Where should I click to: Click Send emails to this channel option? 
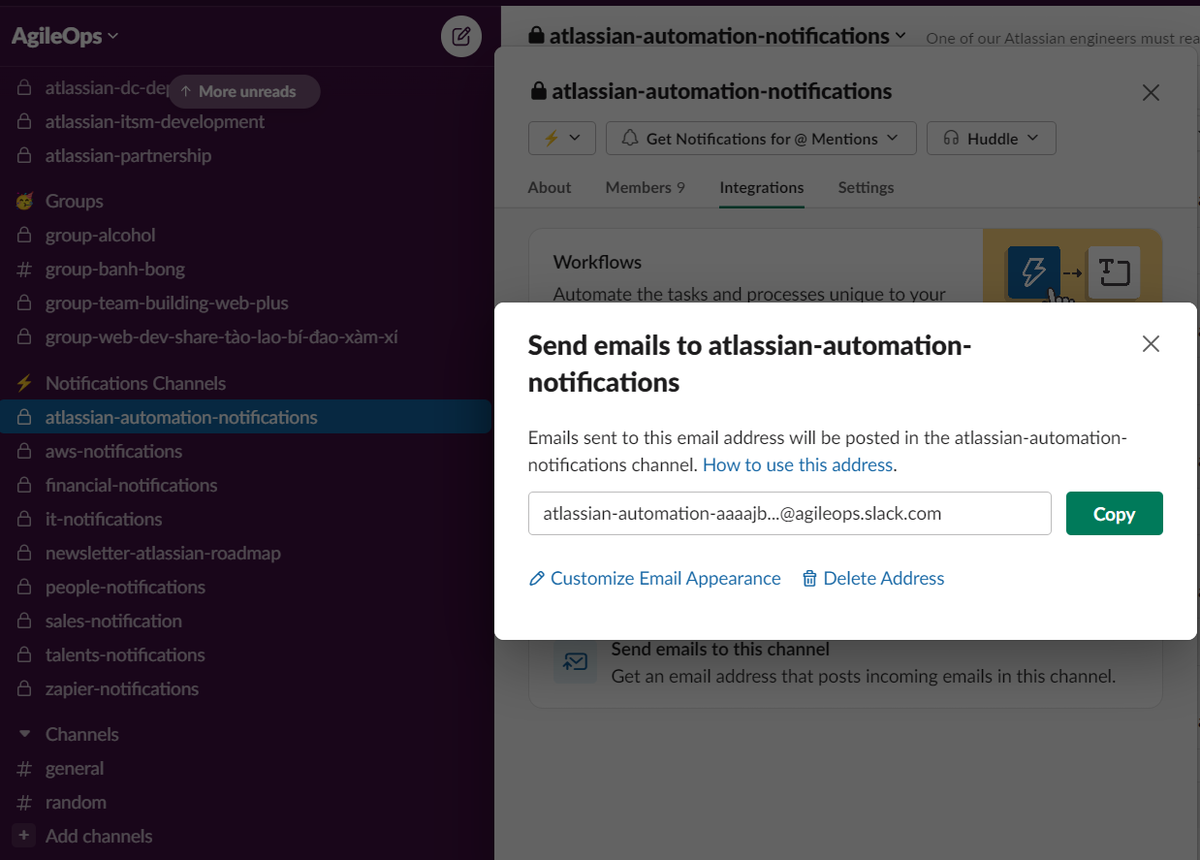(845, 662)
